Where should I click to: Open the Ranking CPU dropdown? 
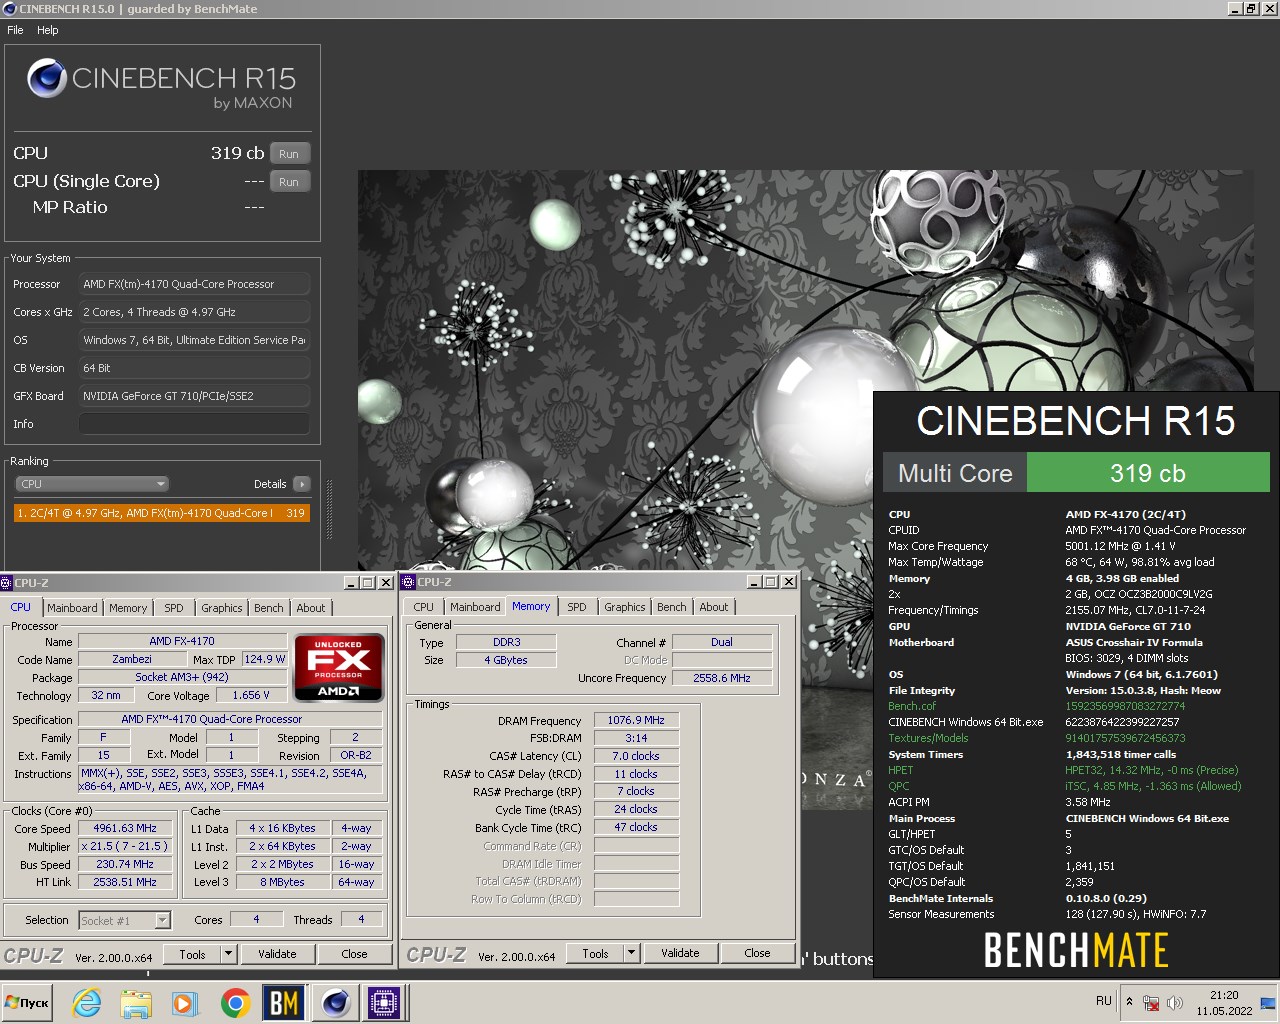click(x=92, y=484)
